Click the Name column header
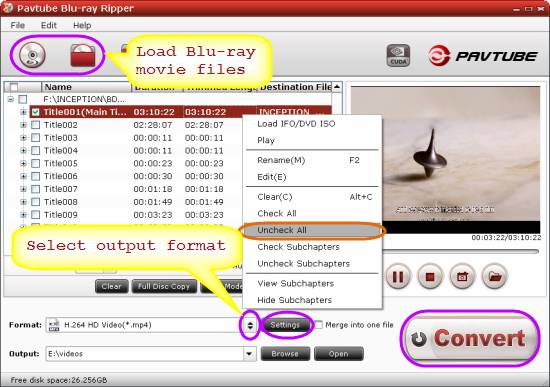This screenshot has height=387, width=550. pyautogui.click(x=86, y=87)
